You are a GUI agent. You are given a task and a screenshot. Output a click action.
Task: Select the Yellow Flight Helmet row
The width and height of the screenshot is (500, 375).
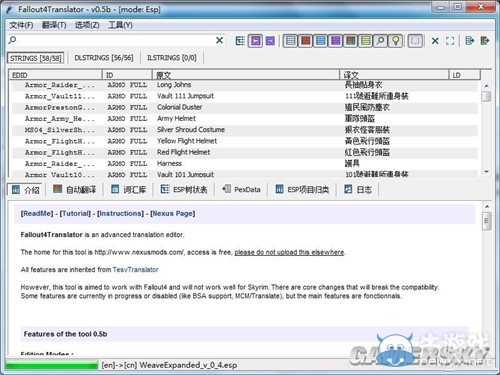[245, 141]
